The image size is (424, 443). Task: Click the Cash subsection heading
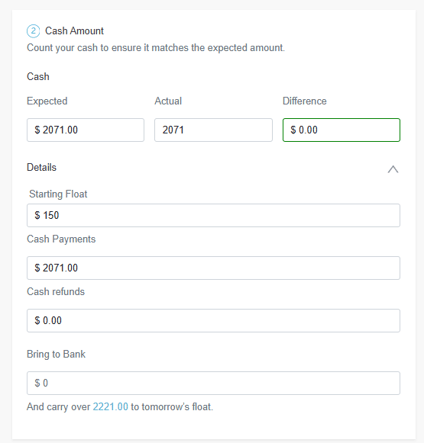(x=38, y=77)
